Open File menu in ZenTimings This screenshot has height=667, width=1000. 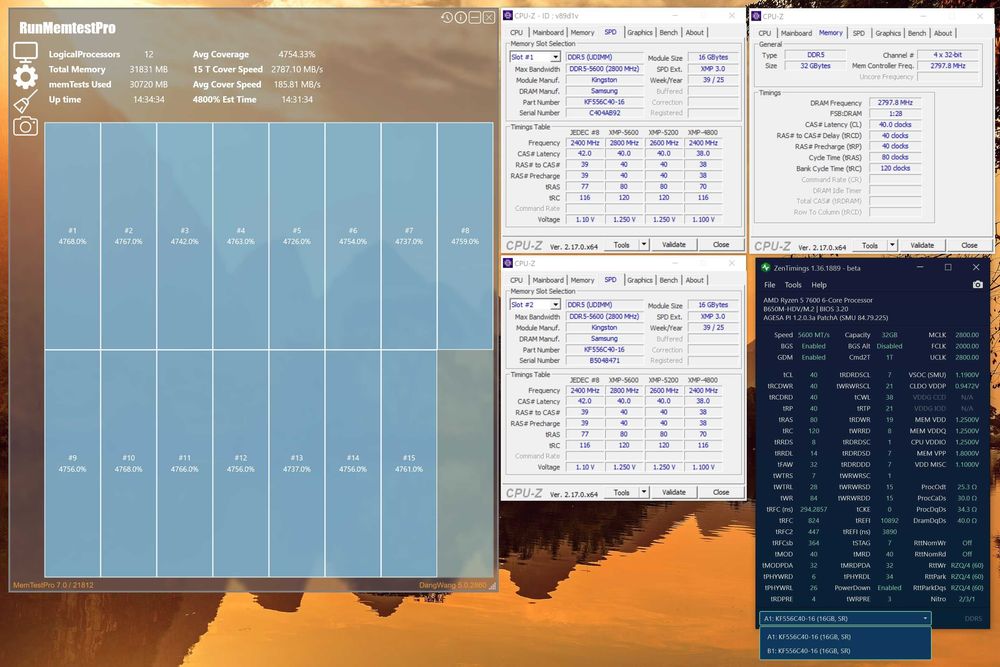pyautogui.click(x=770, y=285)
